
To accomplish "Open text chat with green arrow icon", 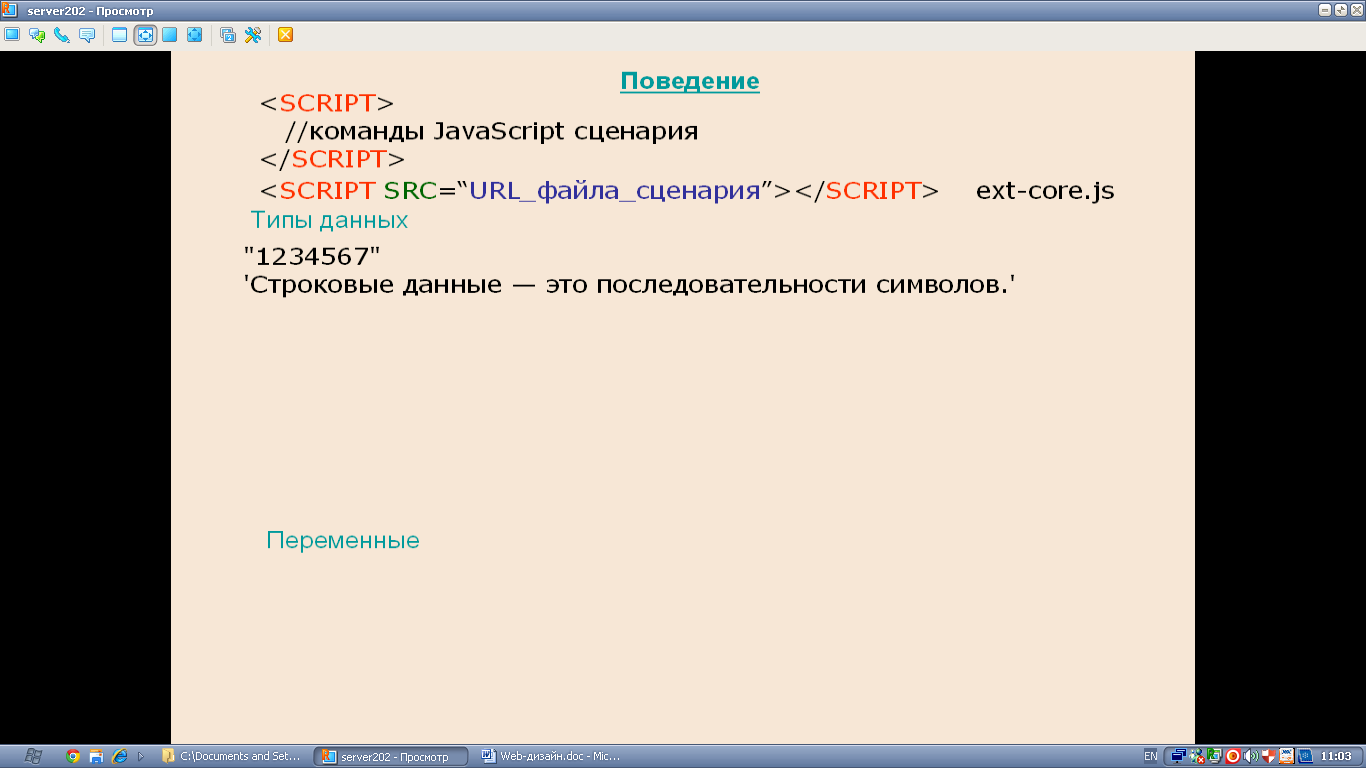I will pos(37,35).
